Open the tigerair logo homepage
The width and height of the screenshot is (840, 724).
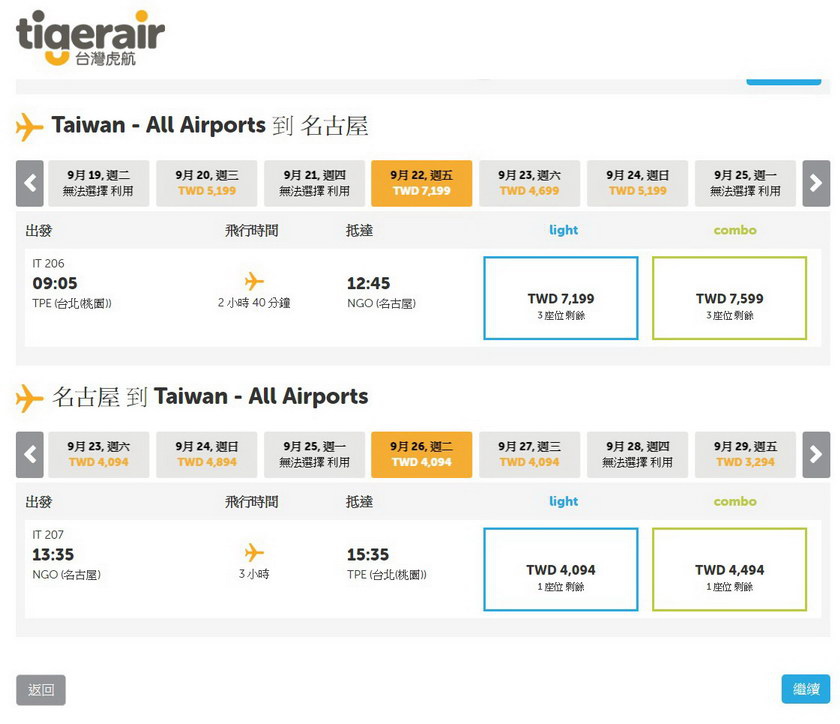[x=90, y=38]
